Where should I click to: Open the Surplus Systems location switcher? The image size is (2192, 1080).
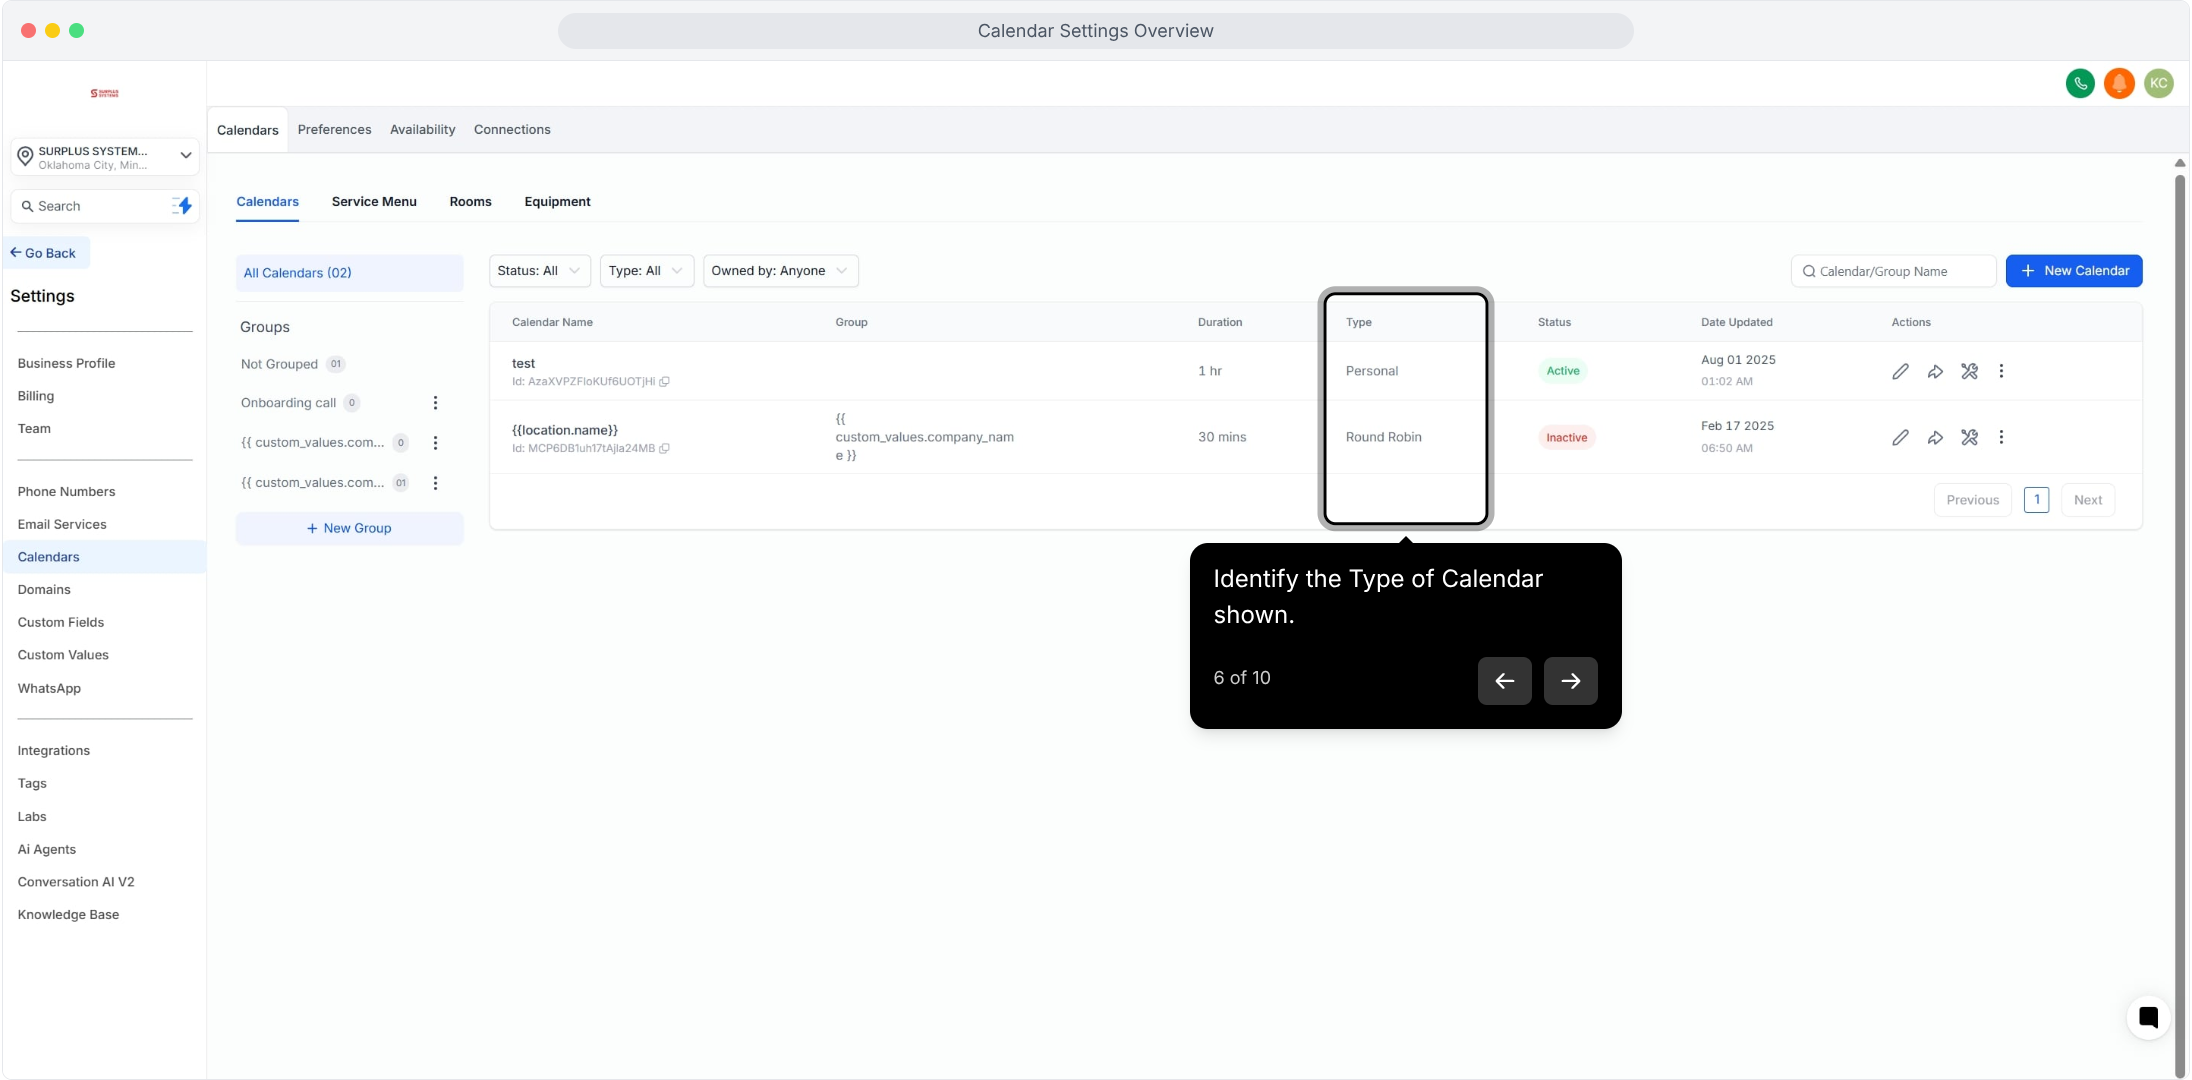(105, 157)
